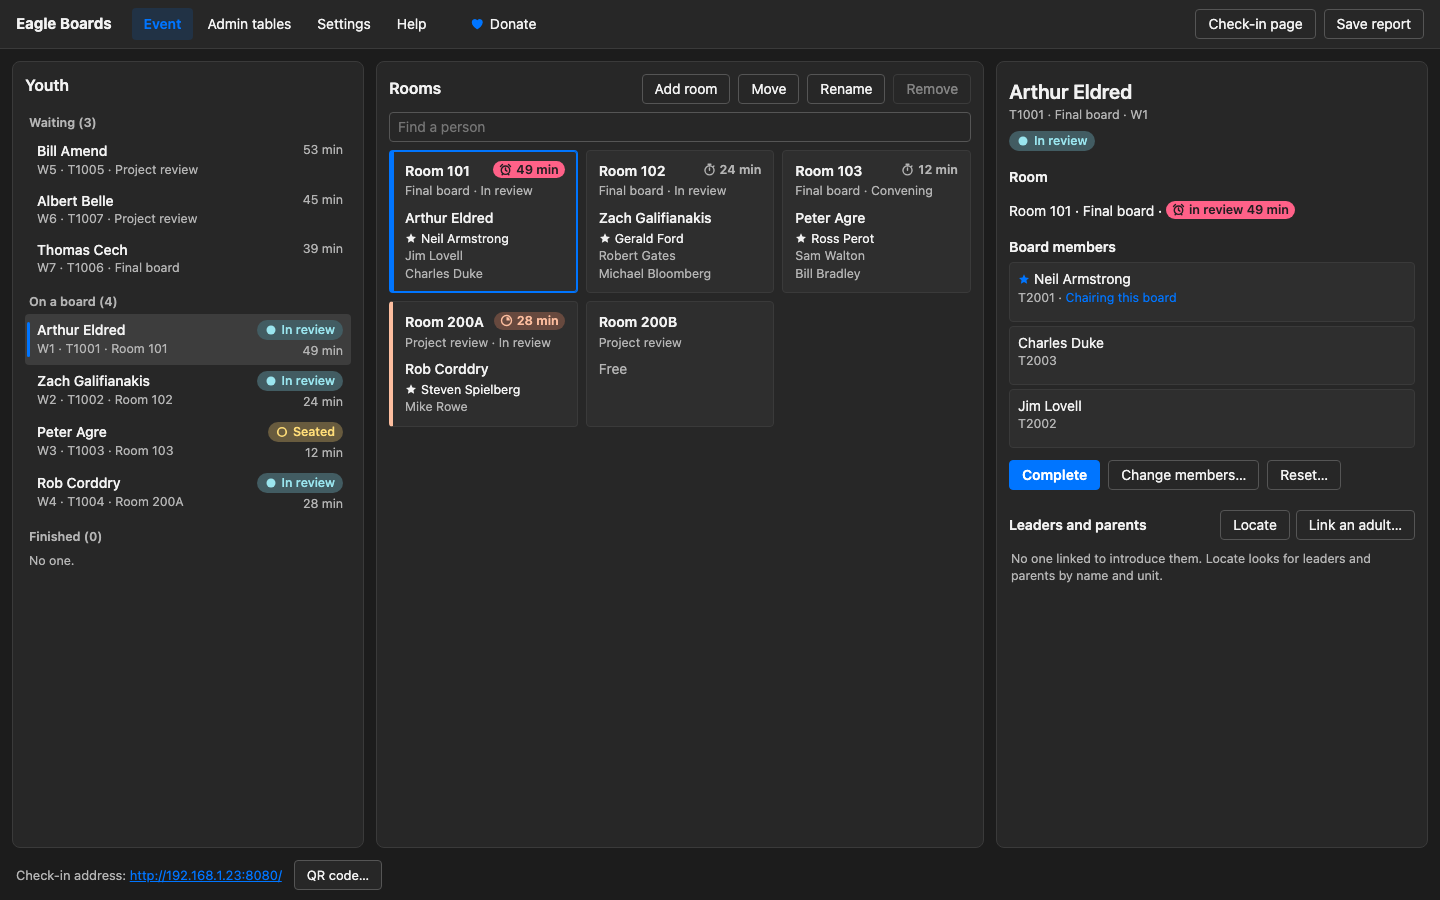
Task: Click the Charles Duke board member row
Action: tap(1212, 355)
